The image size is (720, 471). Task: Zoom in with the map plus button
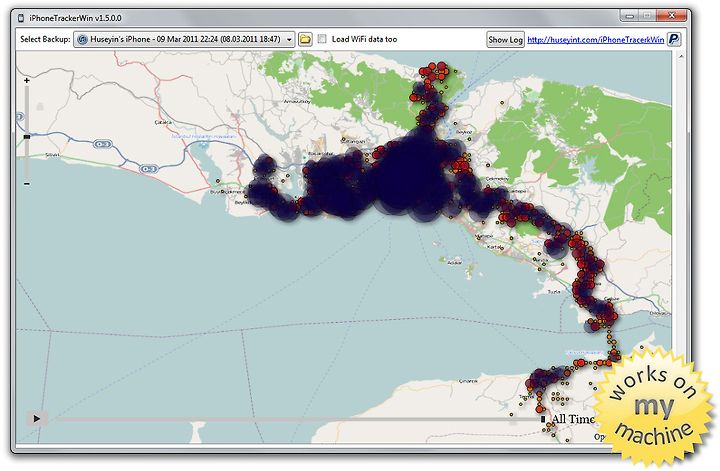click(27, 80)
